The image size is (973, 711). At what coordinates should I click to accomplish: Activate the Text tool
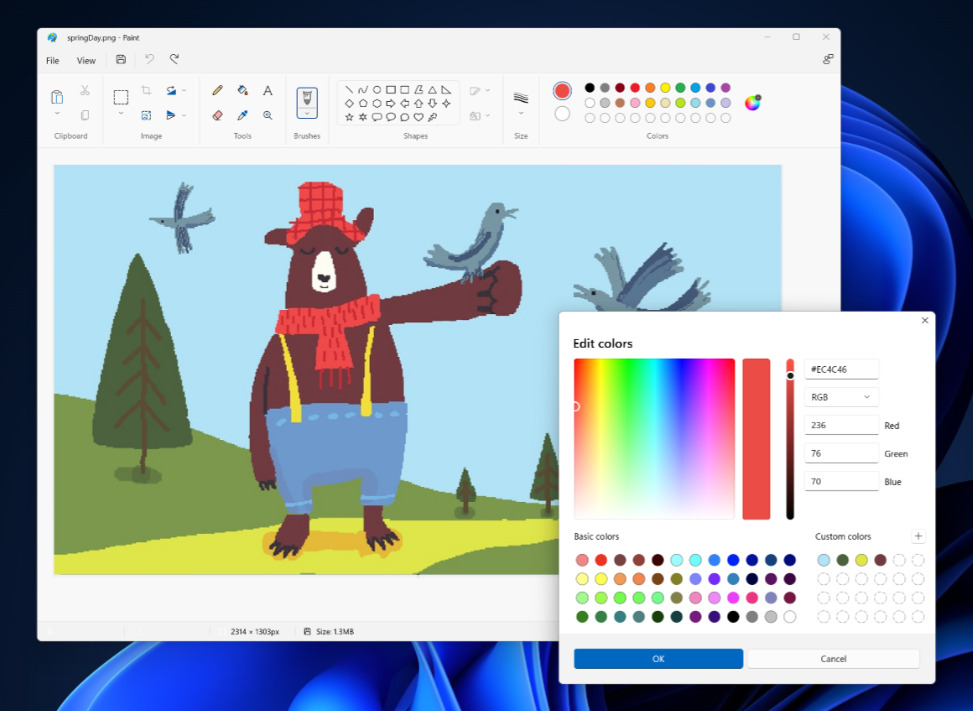point(268,90)
